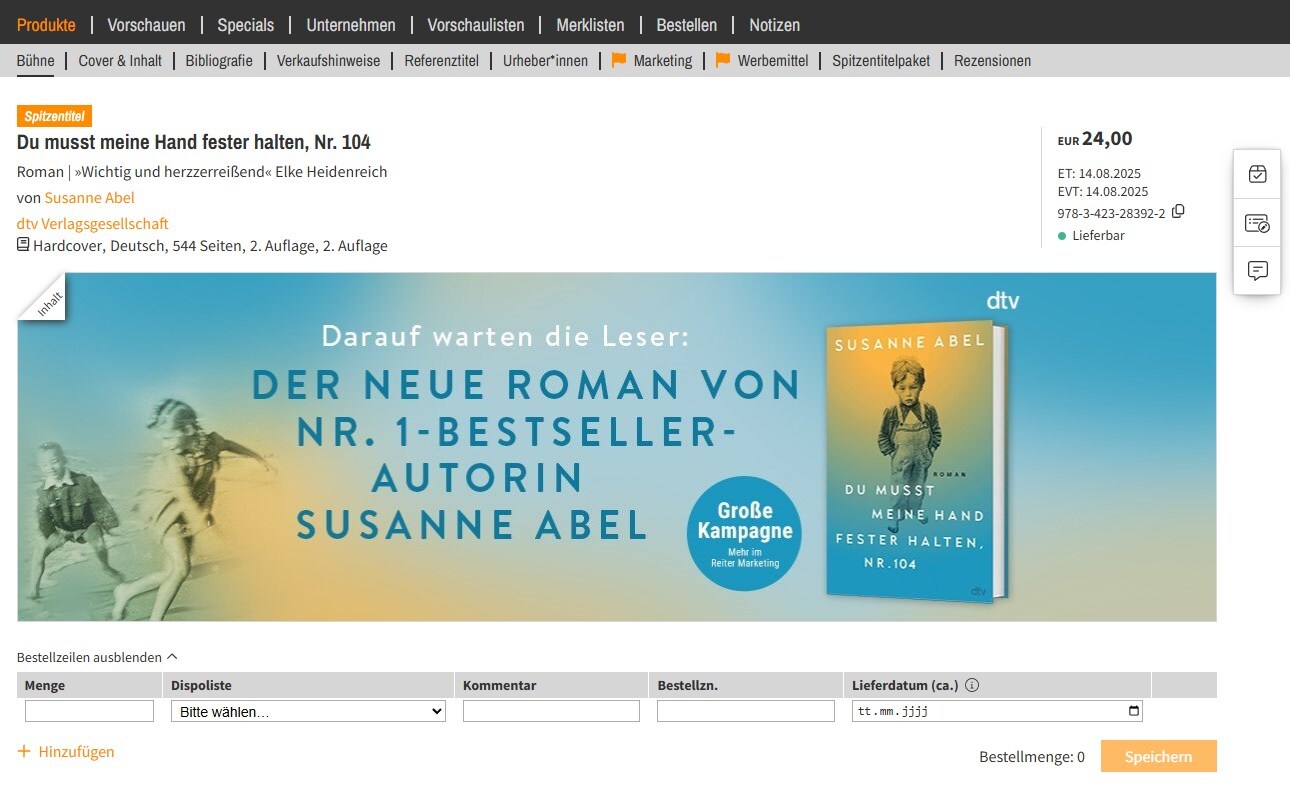1290x787 pixels.
Task: Open the Bestellen menu item
Action: 687,25
